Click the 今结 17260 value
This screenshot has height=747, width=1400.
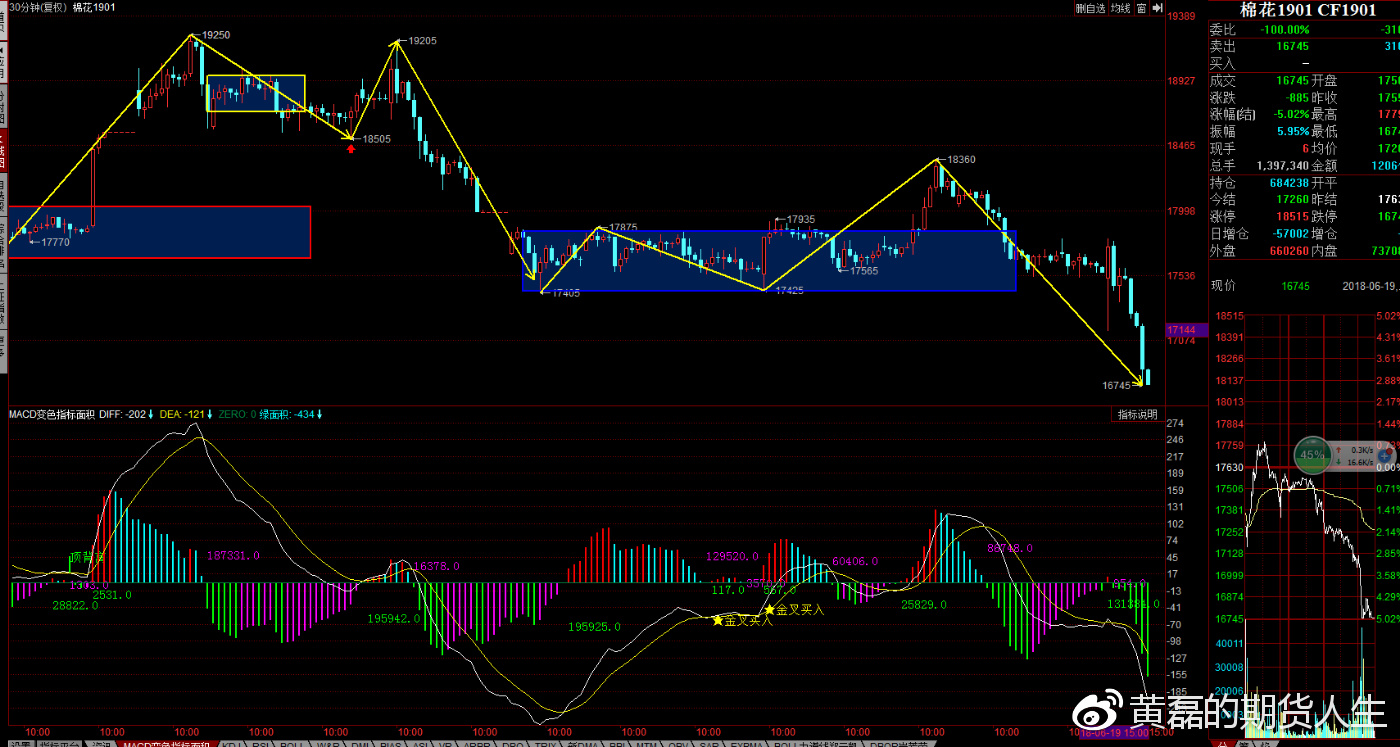click(1293, 200)
